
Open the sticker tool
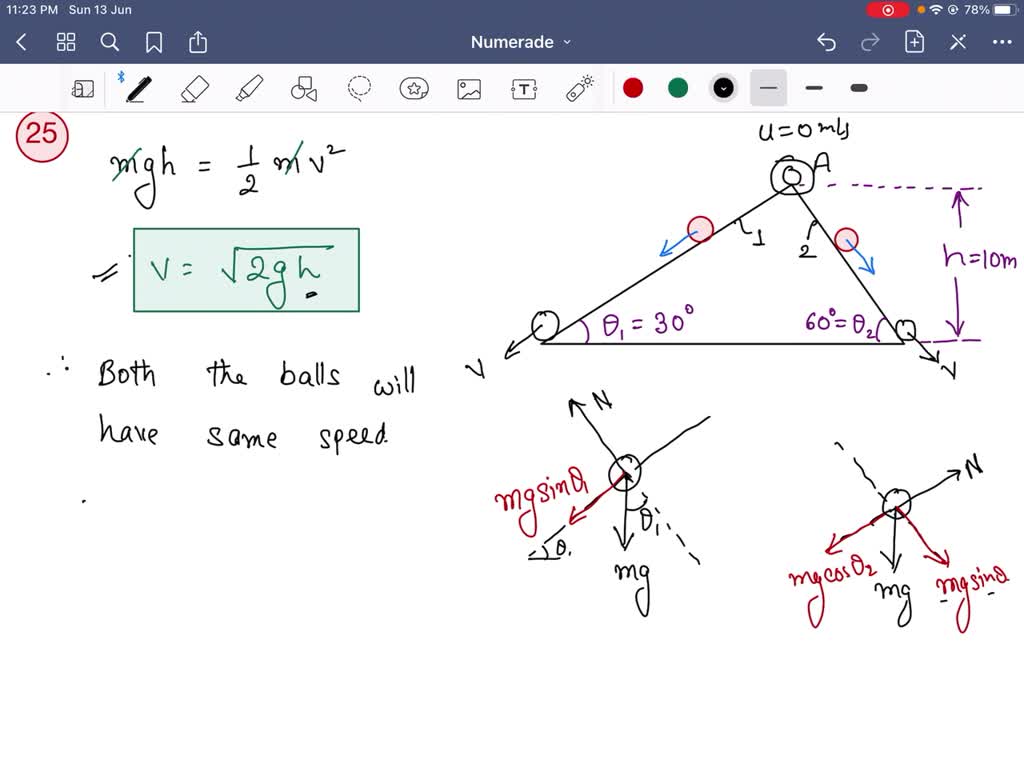click(x=414, y=88)
